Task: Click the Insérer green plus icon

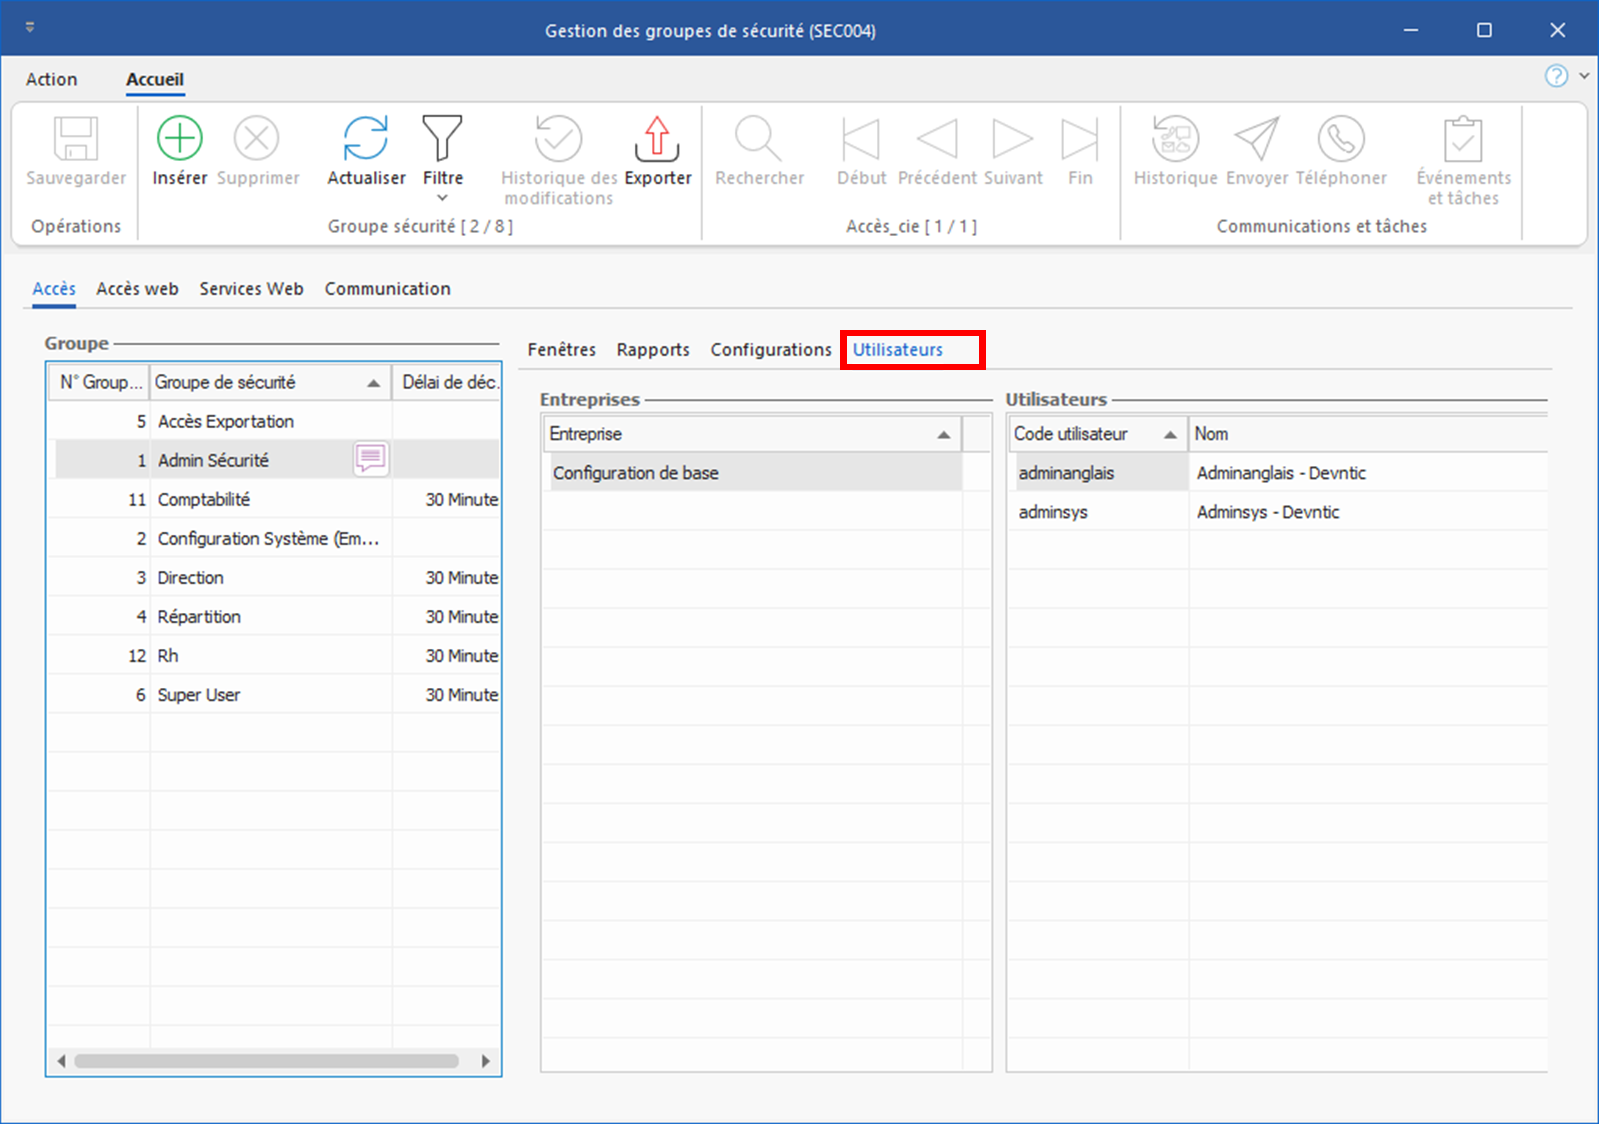Action: tap(180, 138)
